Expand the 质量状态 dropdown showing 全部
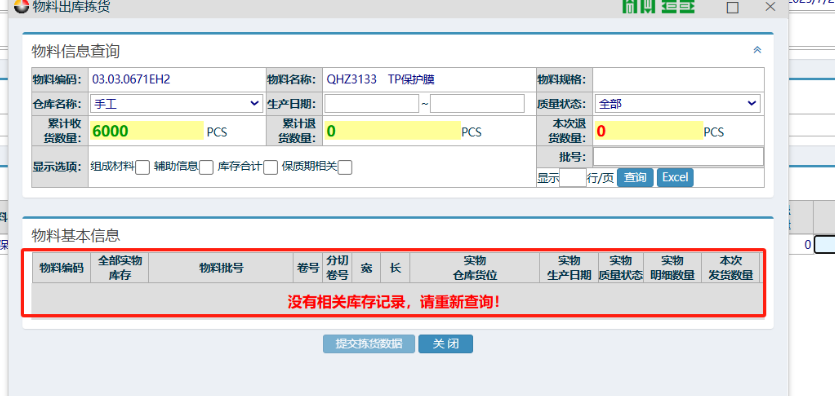835x396 pixels. [x=678, y=104]
